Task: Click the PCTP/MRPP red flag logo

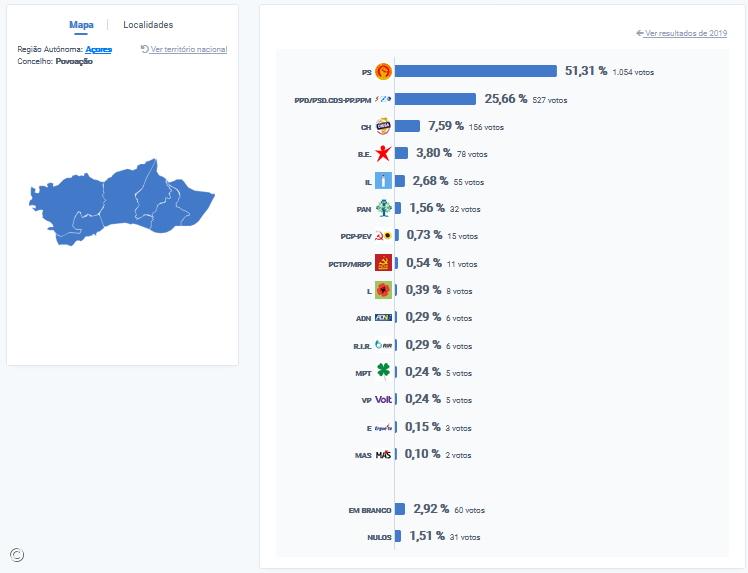Action: (x=382, y=263)
